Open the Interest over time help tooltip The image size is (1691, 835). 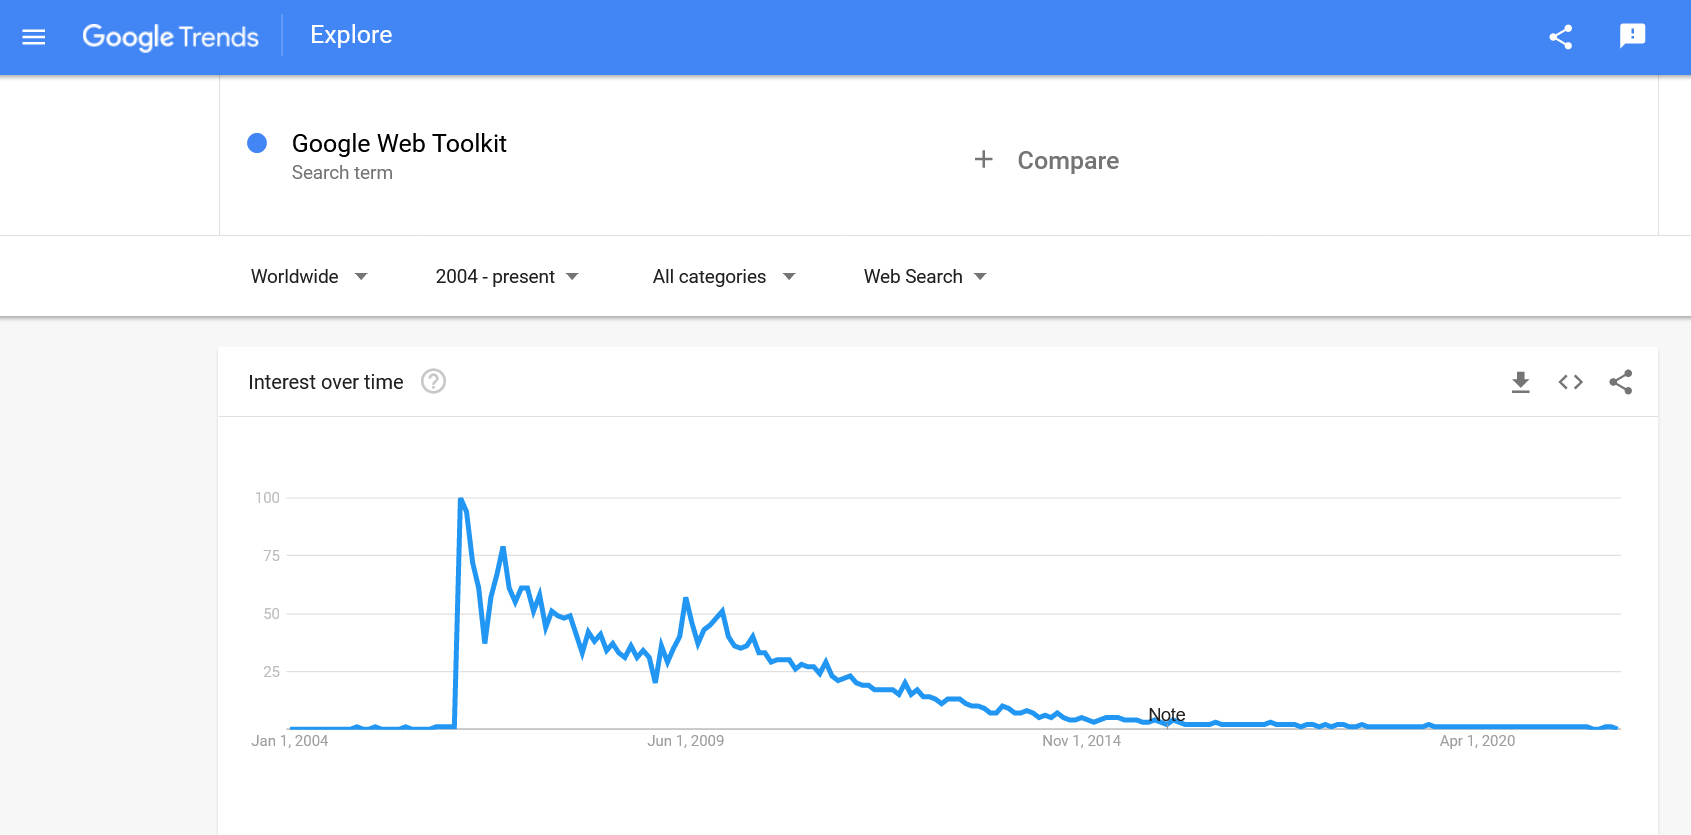433,381
